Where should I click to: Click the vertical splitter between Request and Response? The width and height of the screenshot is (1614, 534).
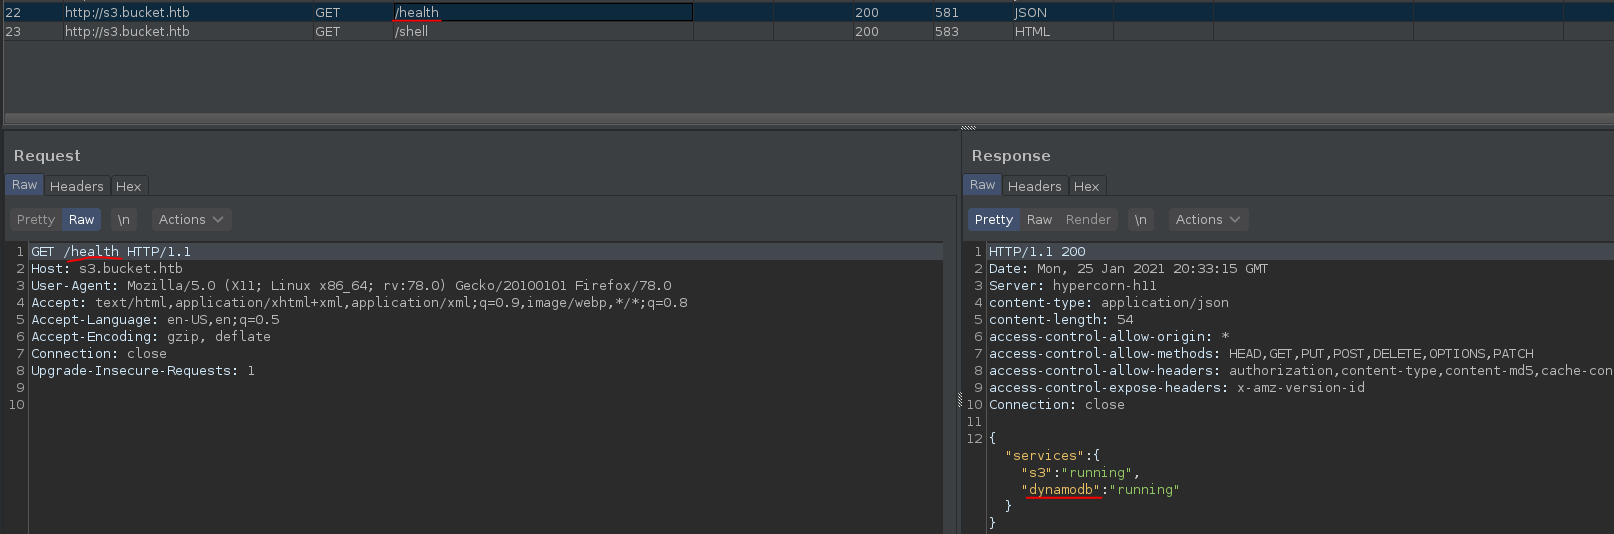pos(960,400)
